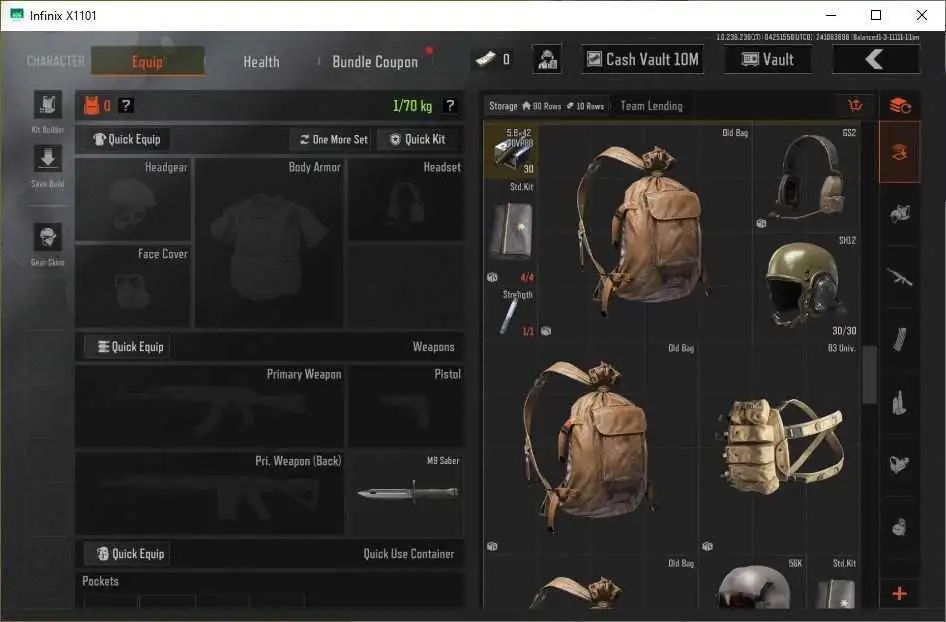Image resolution: width=946 pixels, height=622 pixels.
Task: Click the orange plus icon in sidebar
Action: 900,594
